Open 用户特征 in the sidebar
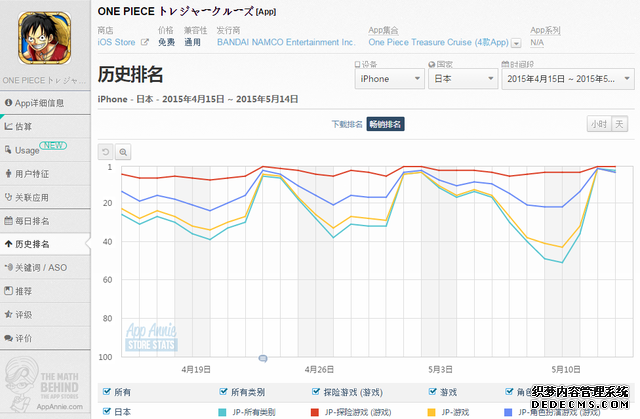 tap(45, 174)
